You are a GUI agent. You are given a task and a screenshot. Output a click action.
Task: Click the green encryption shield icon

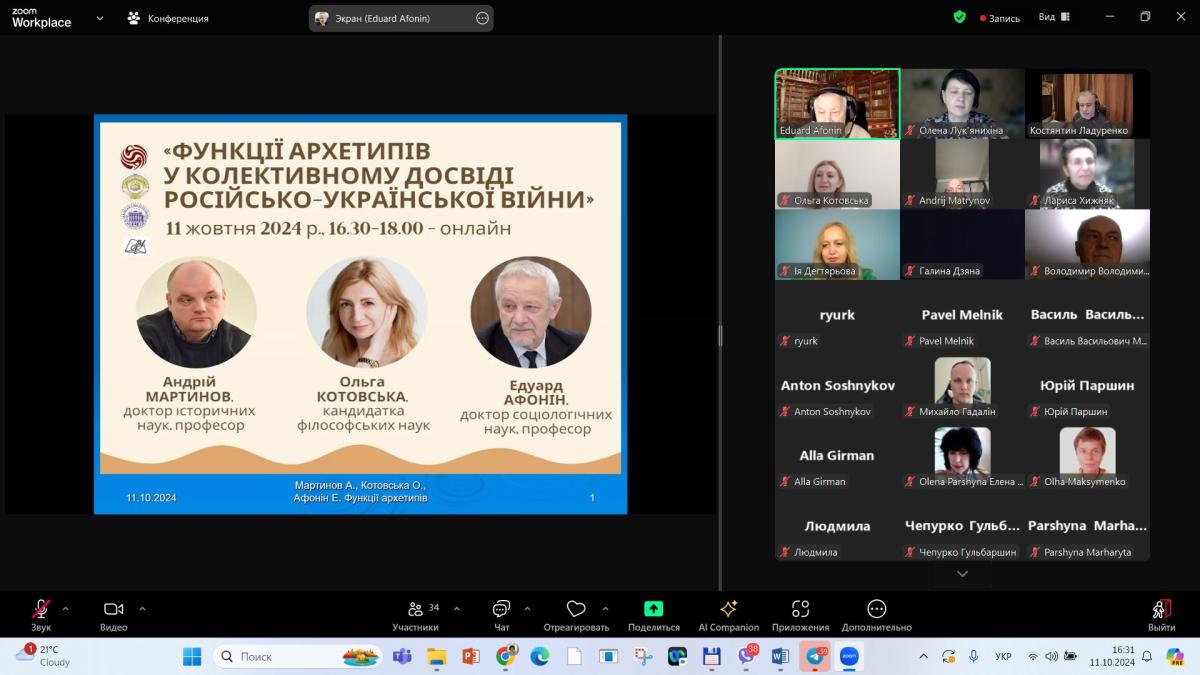[960, 17]
